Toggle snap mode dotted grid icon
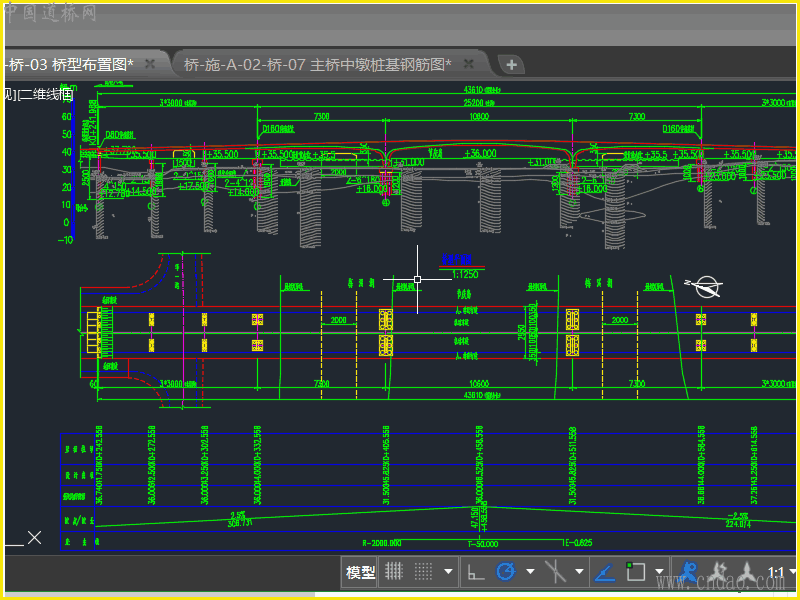 point(423,572)
